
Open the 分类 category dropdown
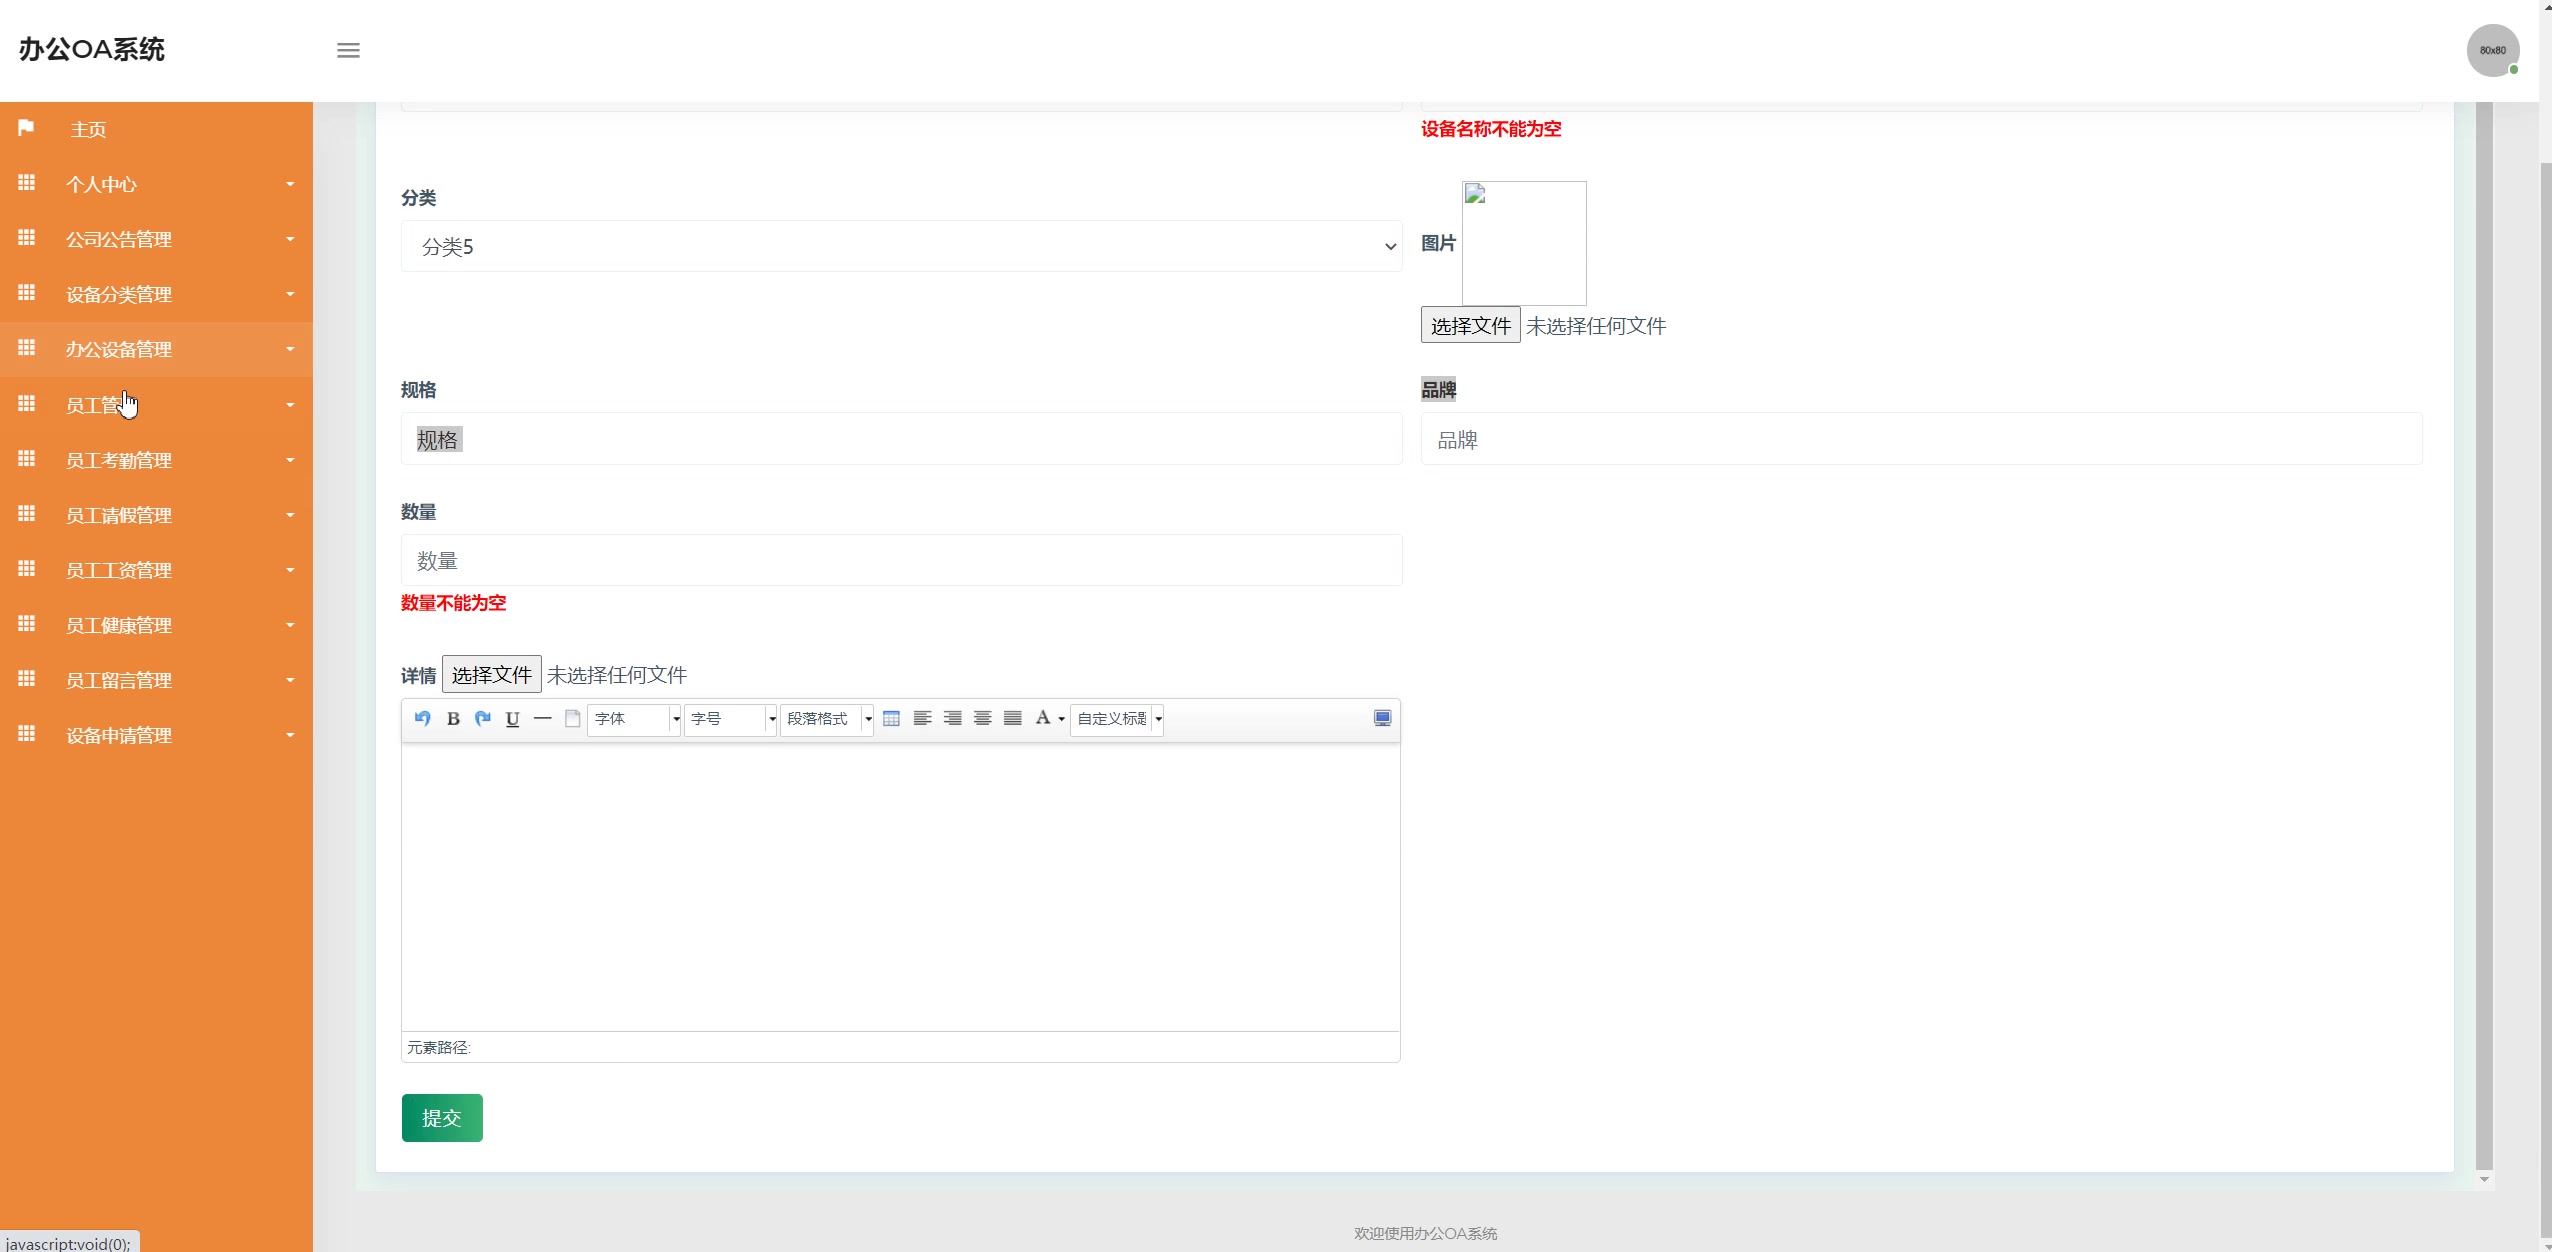click(x=900, y=246)
